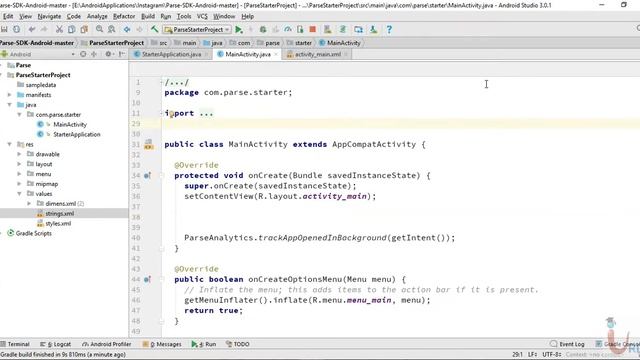The width and height of the screenshot is (640, 360).
Task: Sync project with Gradle files icon
Action: (x=343, y=29)
